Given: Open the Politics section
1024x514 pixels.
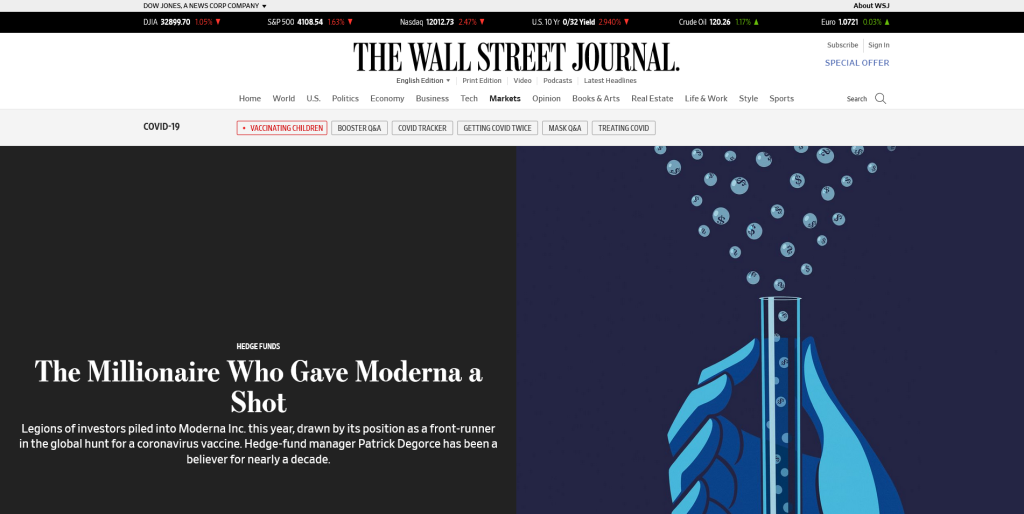Looking at the screenshot, I should tap(345, 99).
